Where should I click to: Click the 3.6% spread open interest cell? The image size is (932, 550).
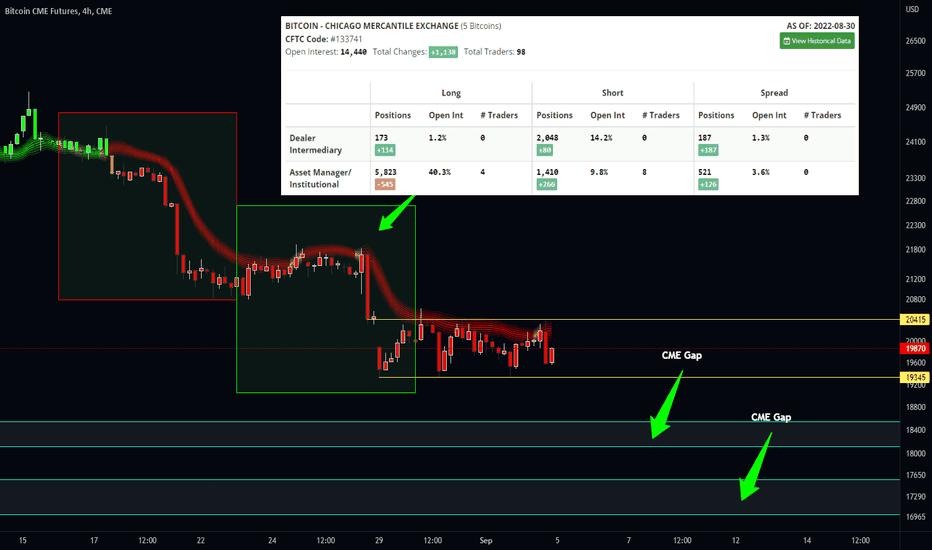(x=760, y=172)
